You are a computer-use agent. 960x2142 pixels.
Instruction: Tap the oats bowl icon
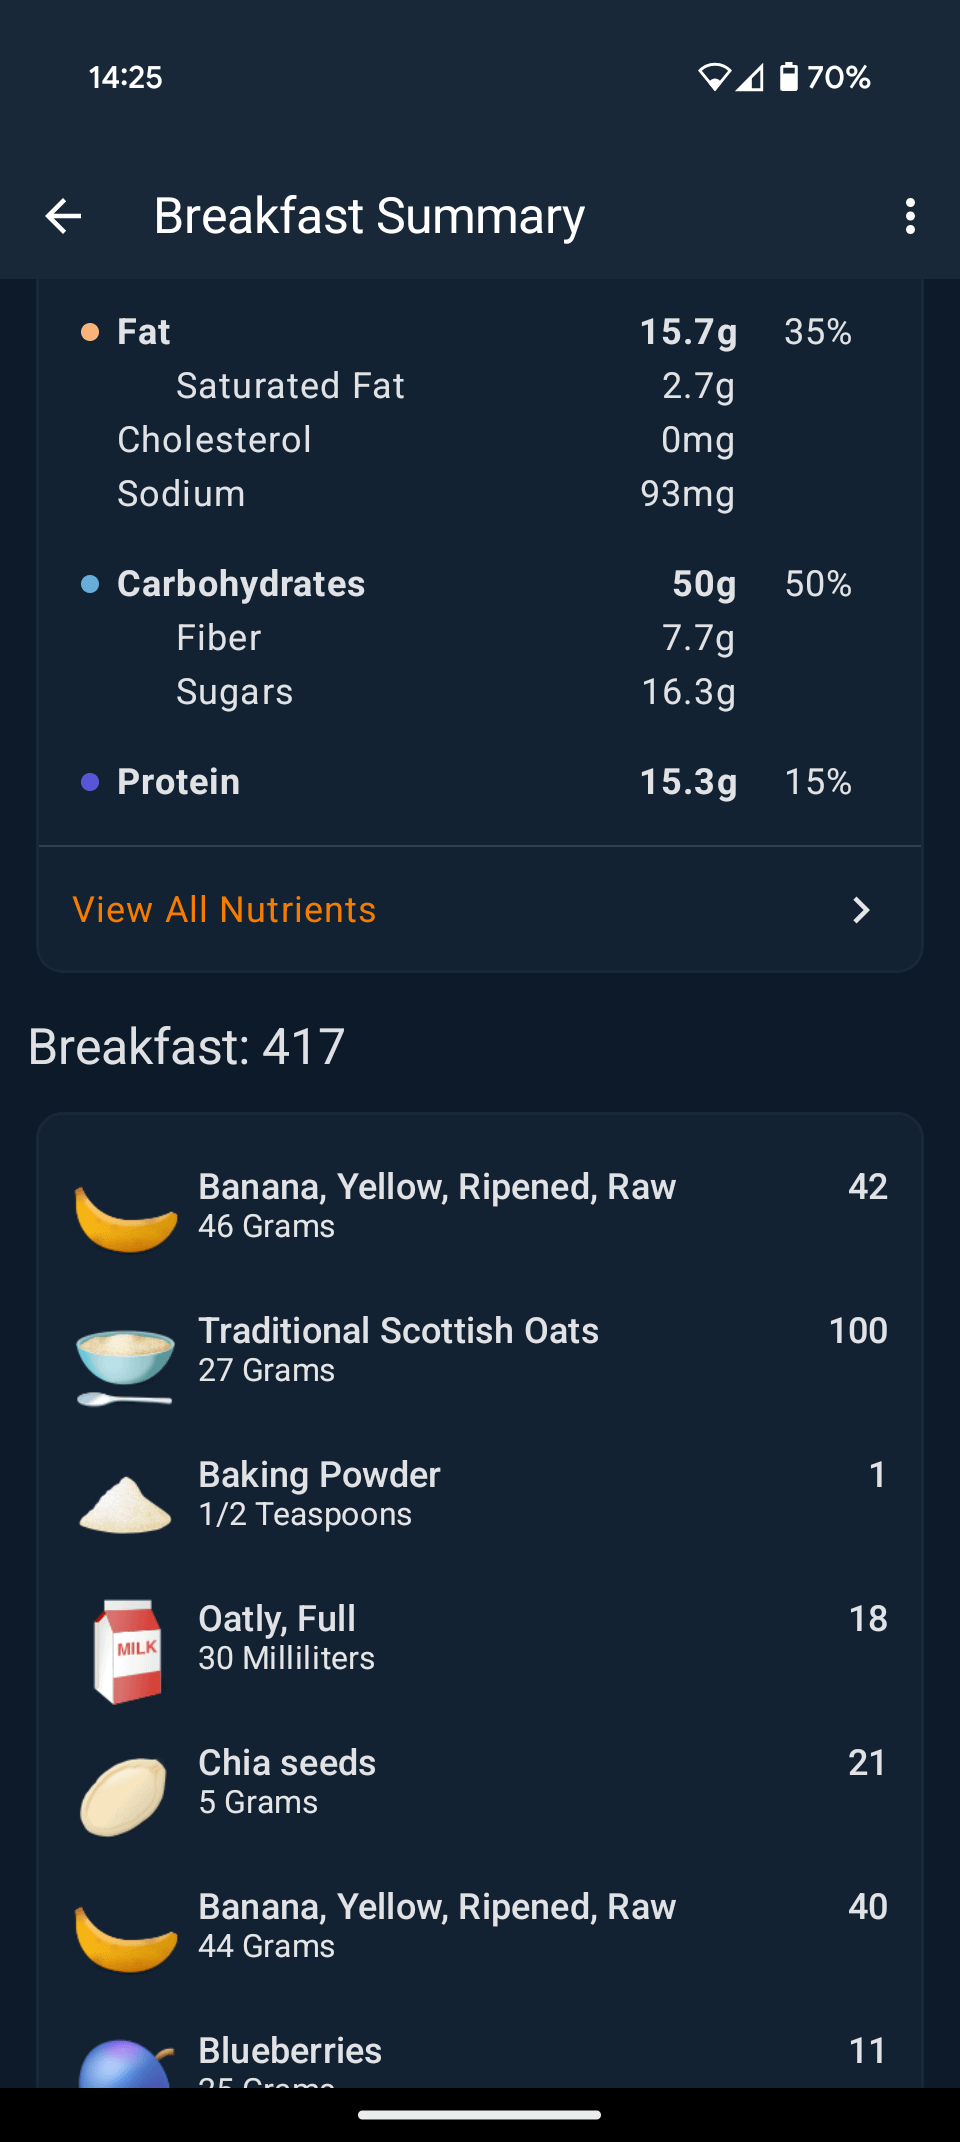125,1360
